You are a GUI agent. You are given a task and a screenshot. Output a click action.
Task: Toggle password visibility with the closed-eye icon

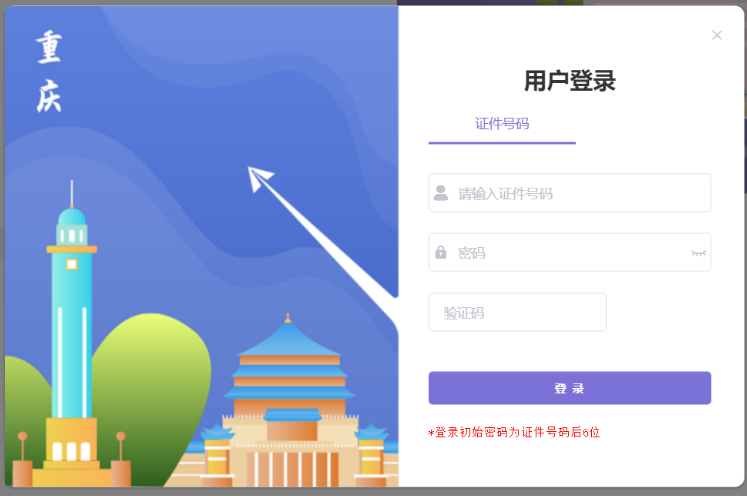tap(698, 253)
